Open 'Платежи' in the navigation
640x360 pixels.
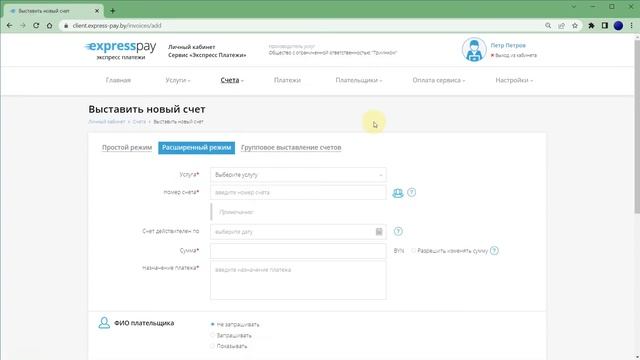click(x=287, y=80)
